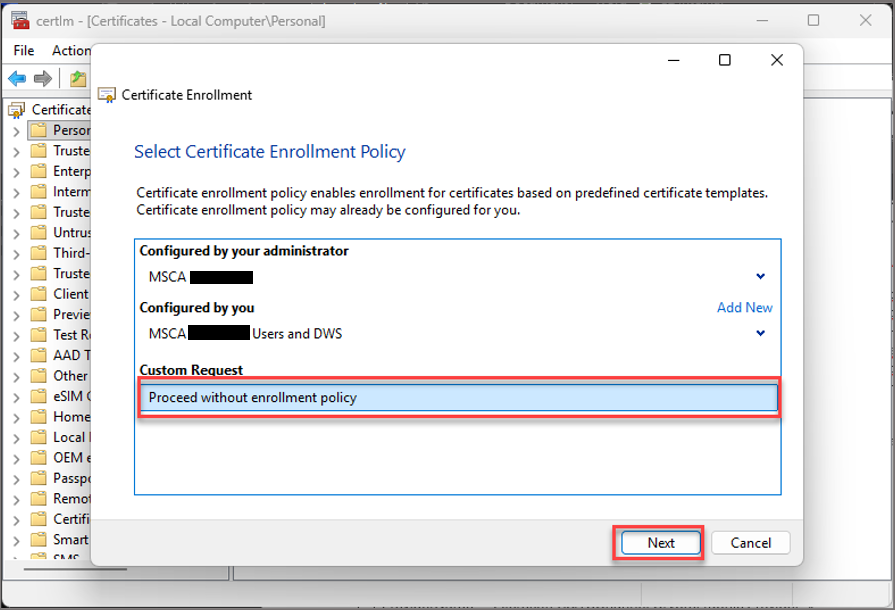Click the Cancel button
Screen dimensions: 895x610
point(751,543)
